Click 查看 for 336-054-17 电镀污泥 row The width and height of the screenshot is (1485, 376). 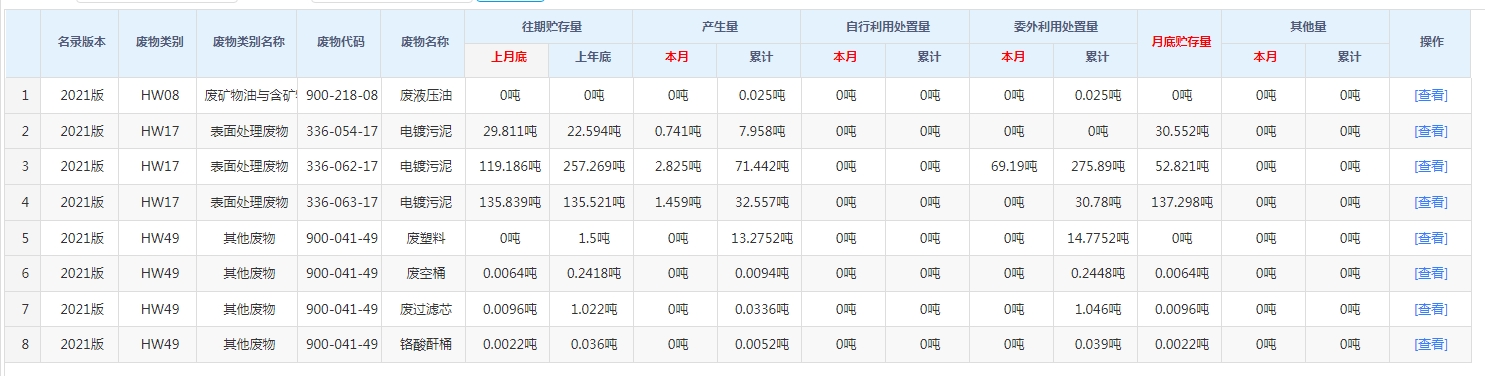pyautogui.click(x=1431, y=131)
